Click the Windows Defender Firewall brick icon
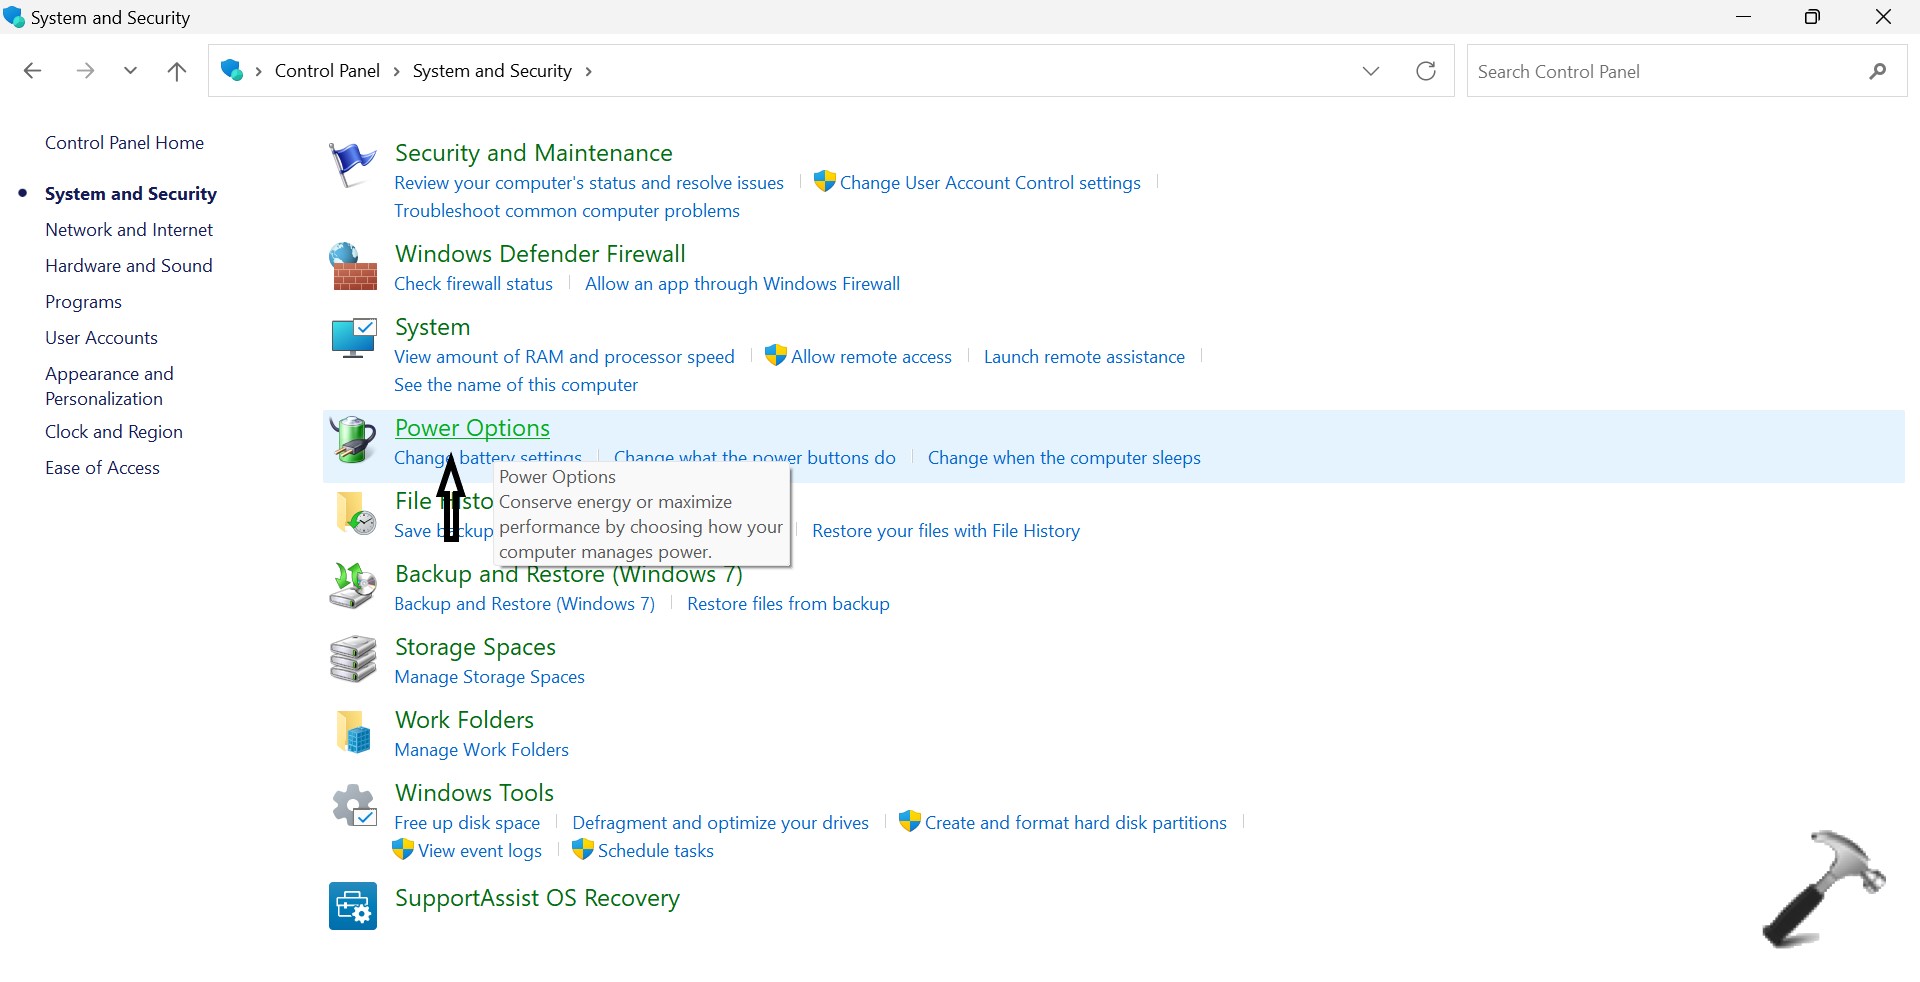This screenshot has height=982, width=1920. click(x=353, y=267)
